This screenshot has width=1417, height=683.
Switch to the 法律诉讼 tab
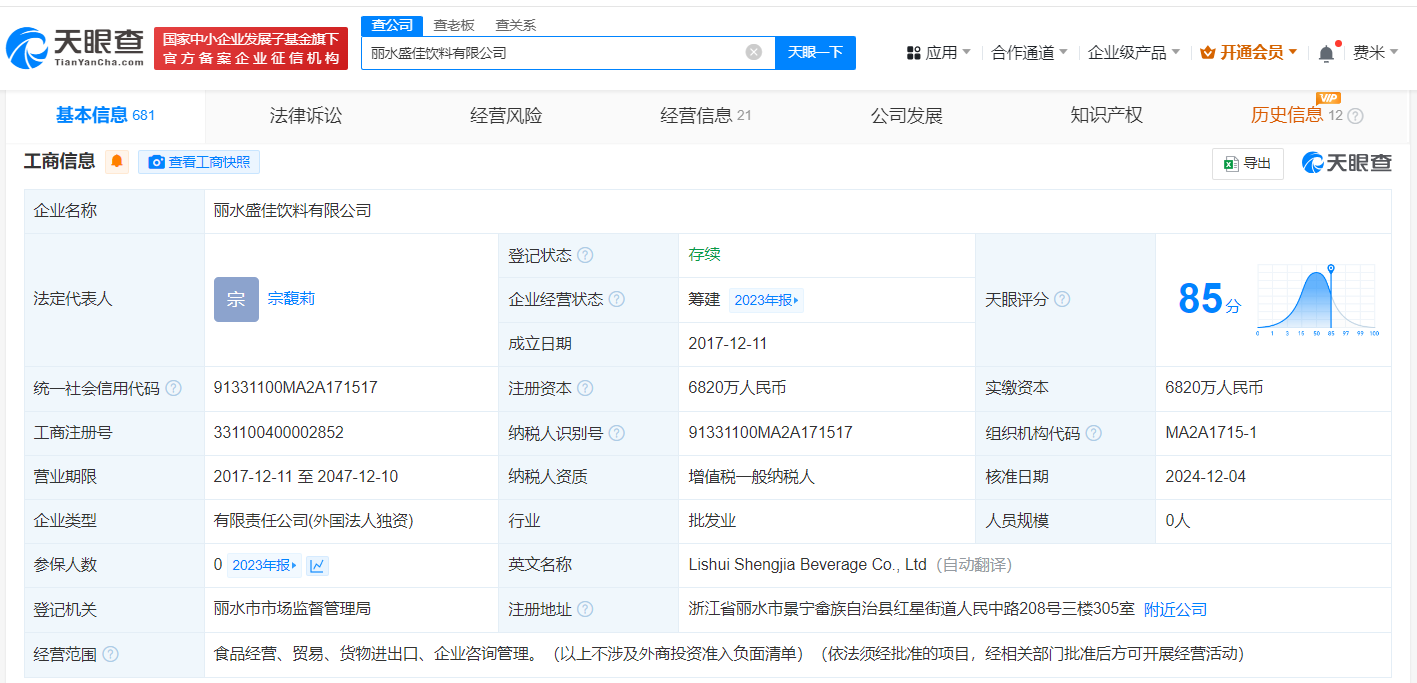click(x=306, y=116)
